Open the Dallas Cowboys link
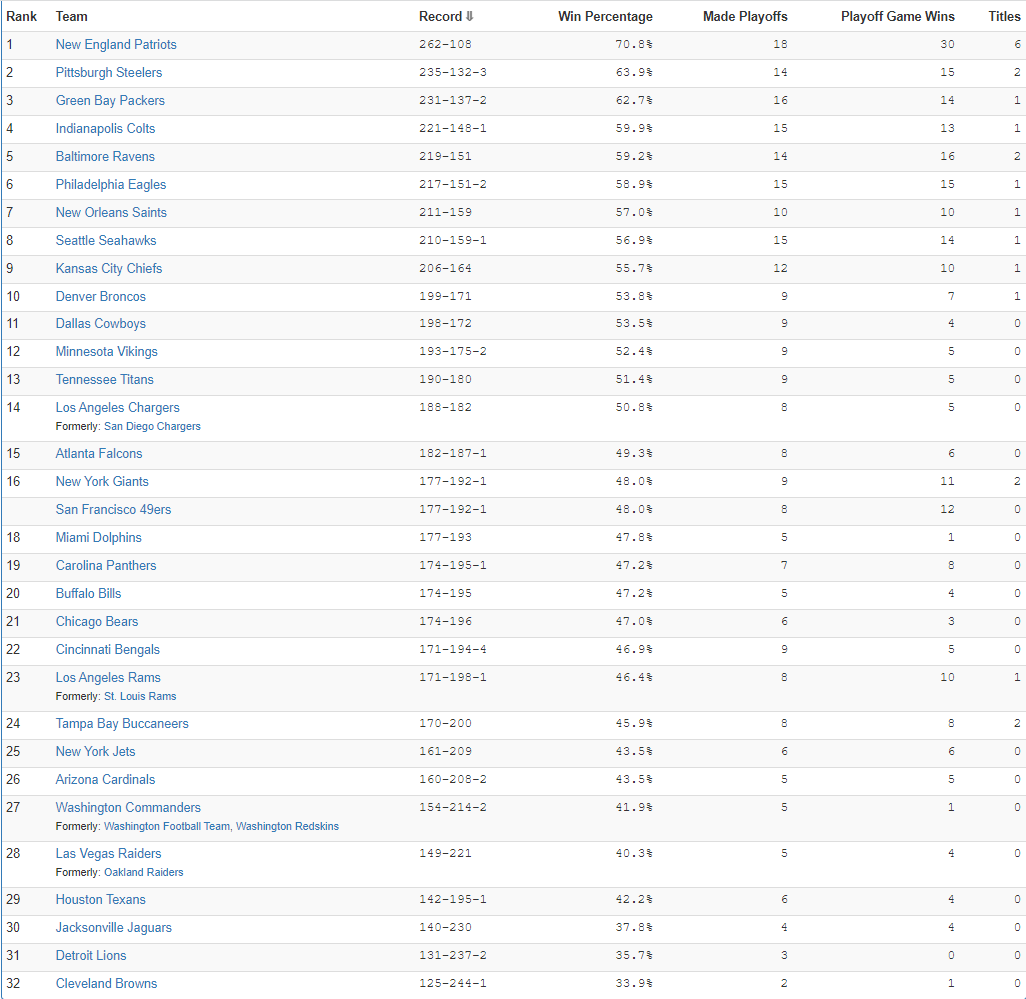1026x999 pixels. pyautogui.click(x=101, y=324)
